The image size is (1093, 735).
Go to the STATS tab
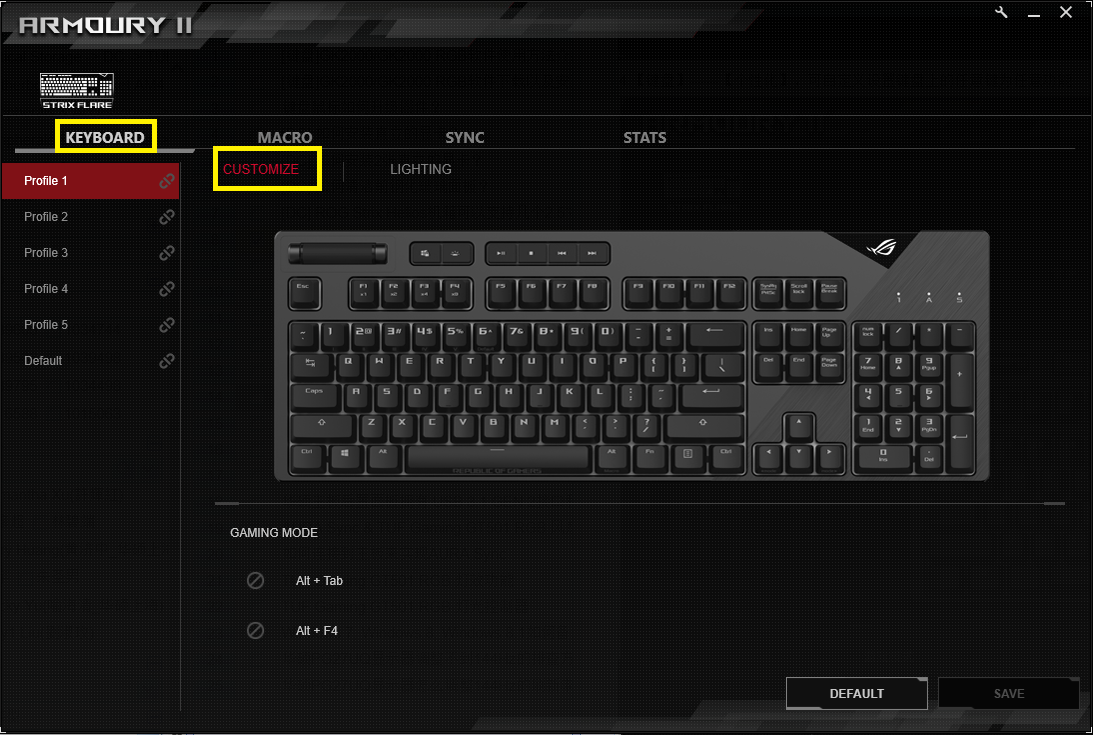click(x=645, y=137)
